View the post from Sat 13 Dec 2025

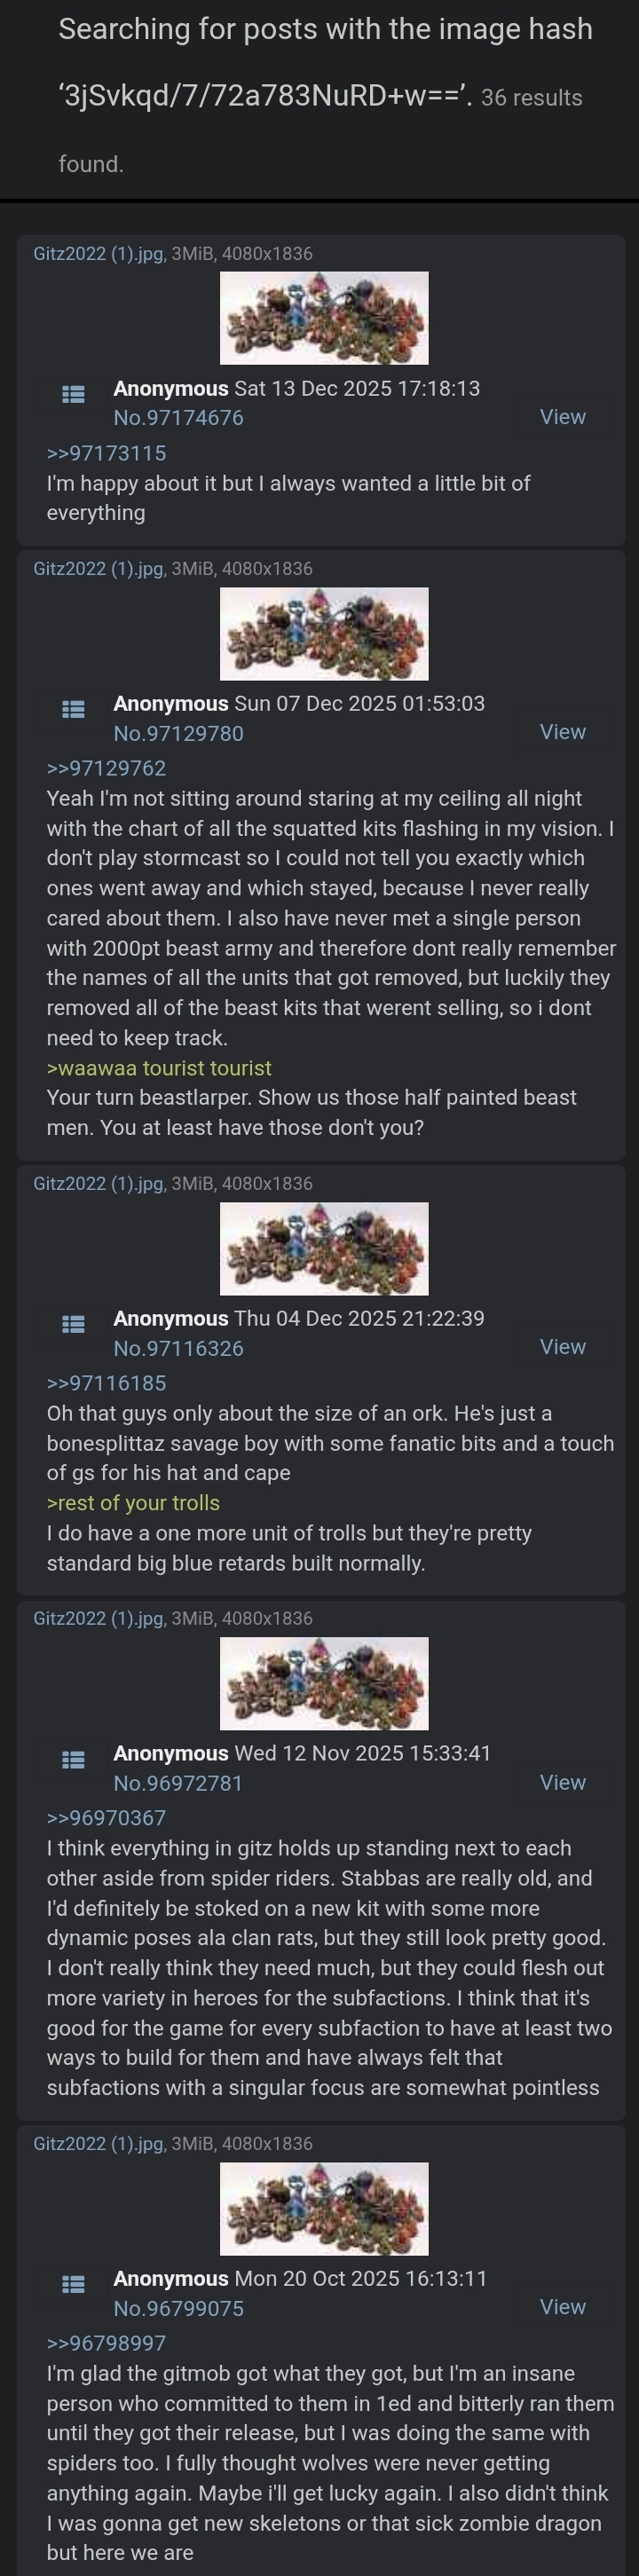pyautogui.click(x=563, y=417)
